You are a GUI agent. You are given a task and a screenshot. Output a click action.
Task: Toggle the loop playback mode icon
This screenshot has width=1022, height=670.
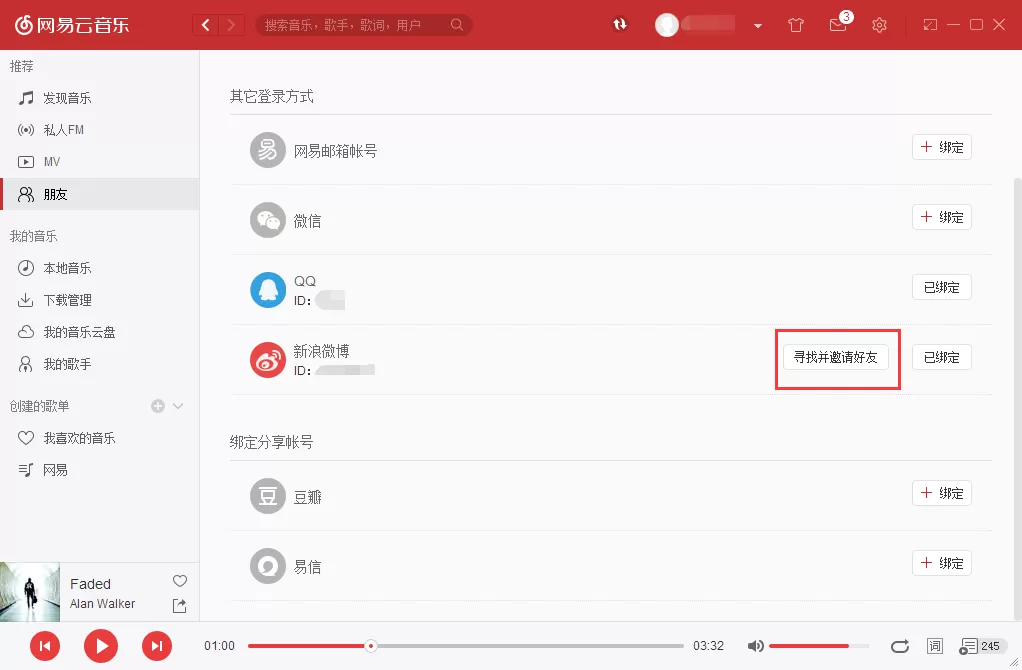tap(899, 646)
